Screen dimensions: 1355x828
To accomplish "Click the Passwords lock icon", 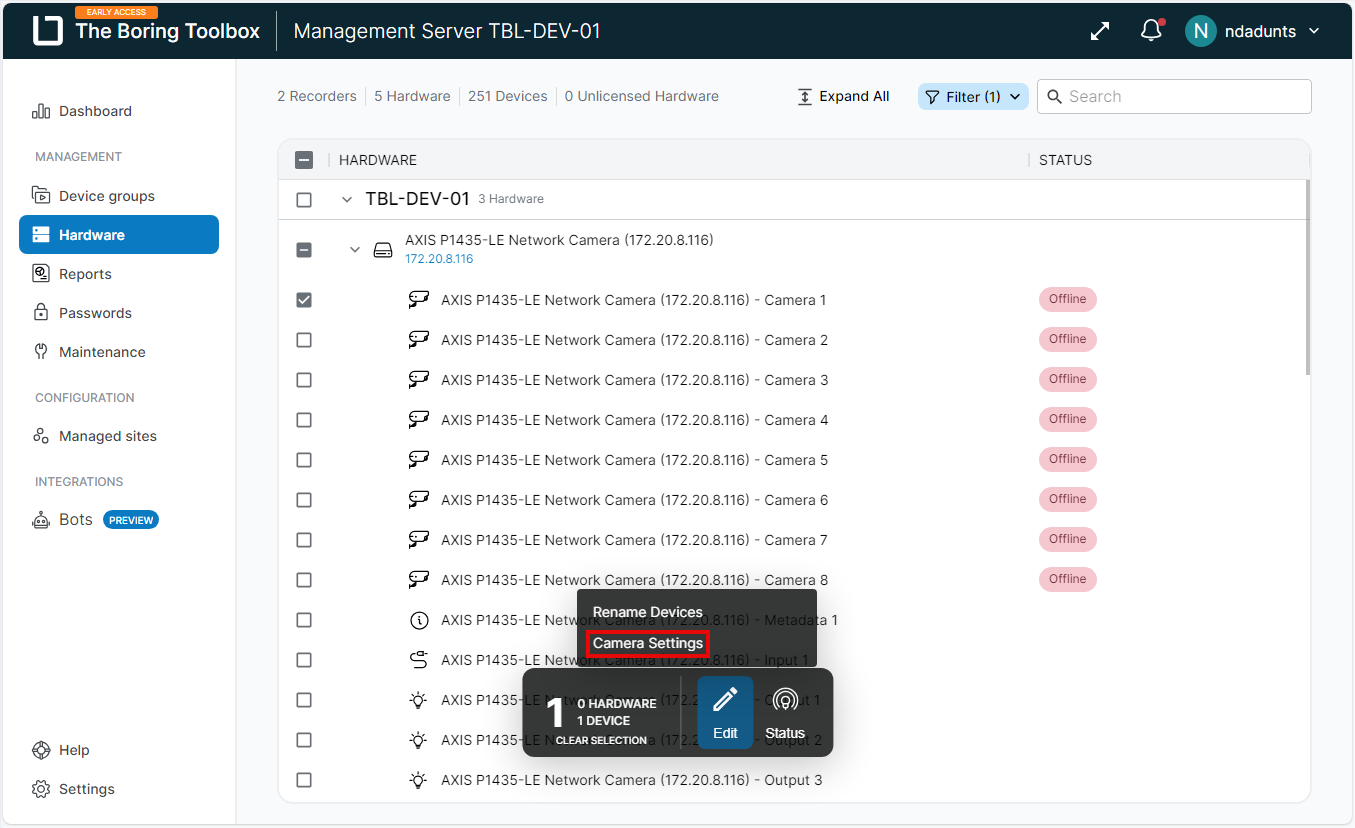I will 41,312.
